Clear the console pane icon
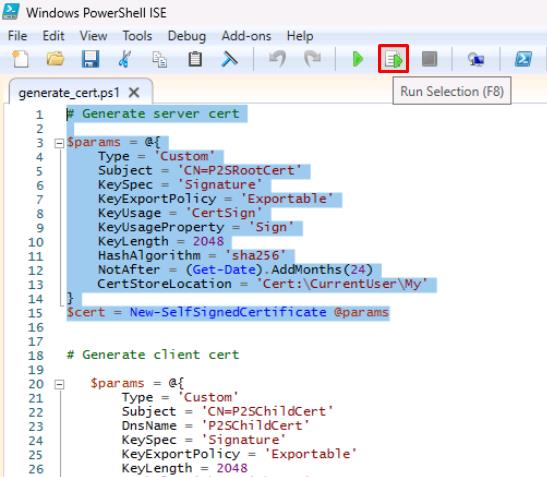547x477 pixels. (230, 59)
